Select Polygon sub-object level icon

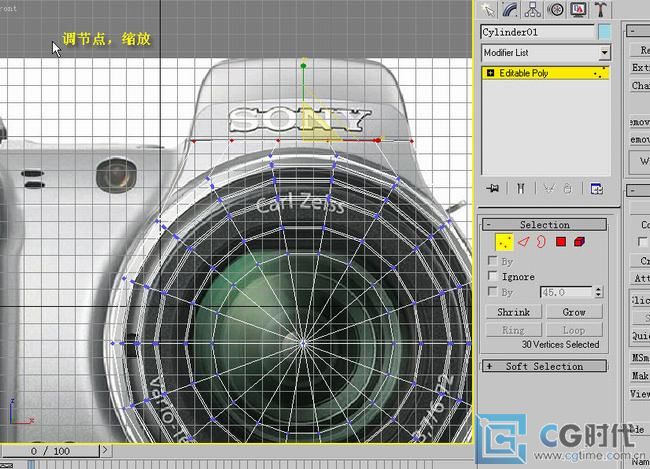point(561,241)
